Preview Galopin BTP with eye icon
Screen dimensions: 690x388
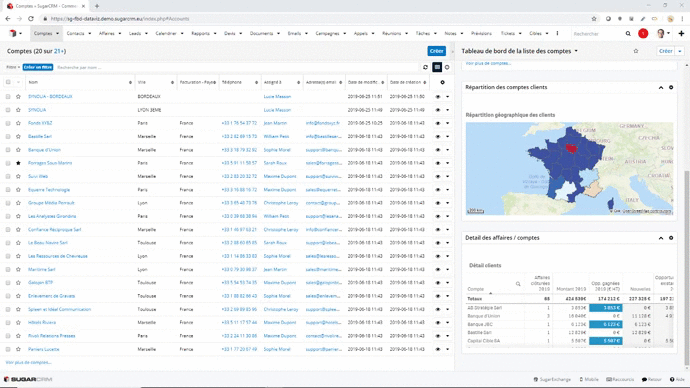point(438,282)
